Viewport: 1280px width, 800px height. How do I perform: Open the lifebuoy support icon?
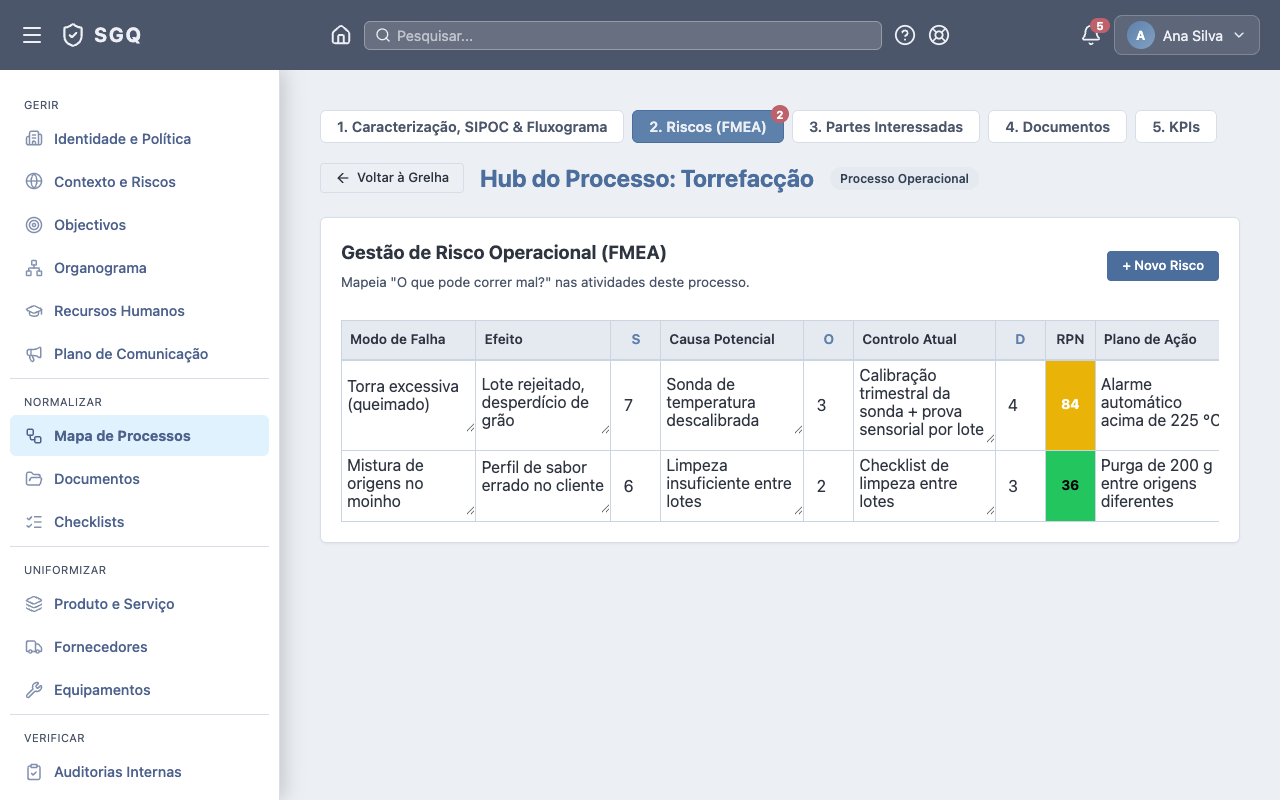(x=939, y=35)
